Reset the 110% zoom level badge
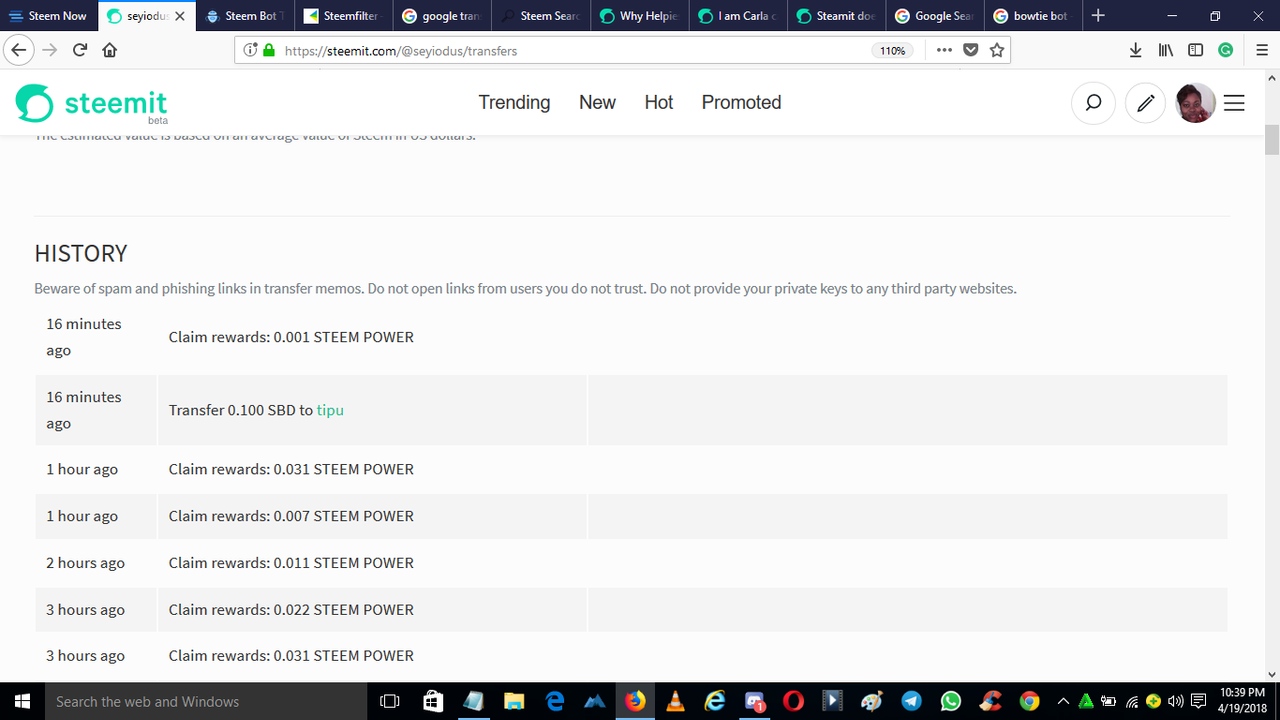The image size is (1280, 720). point(892,50)
